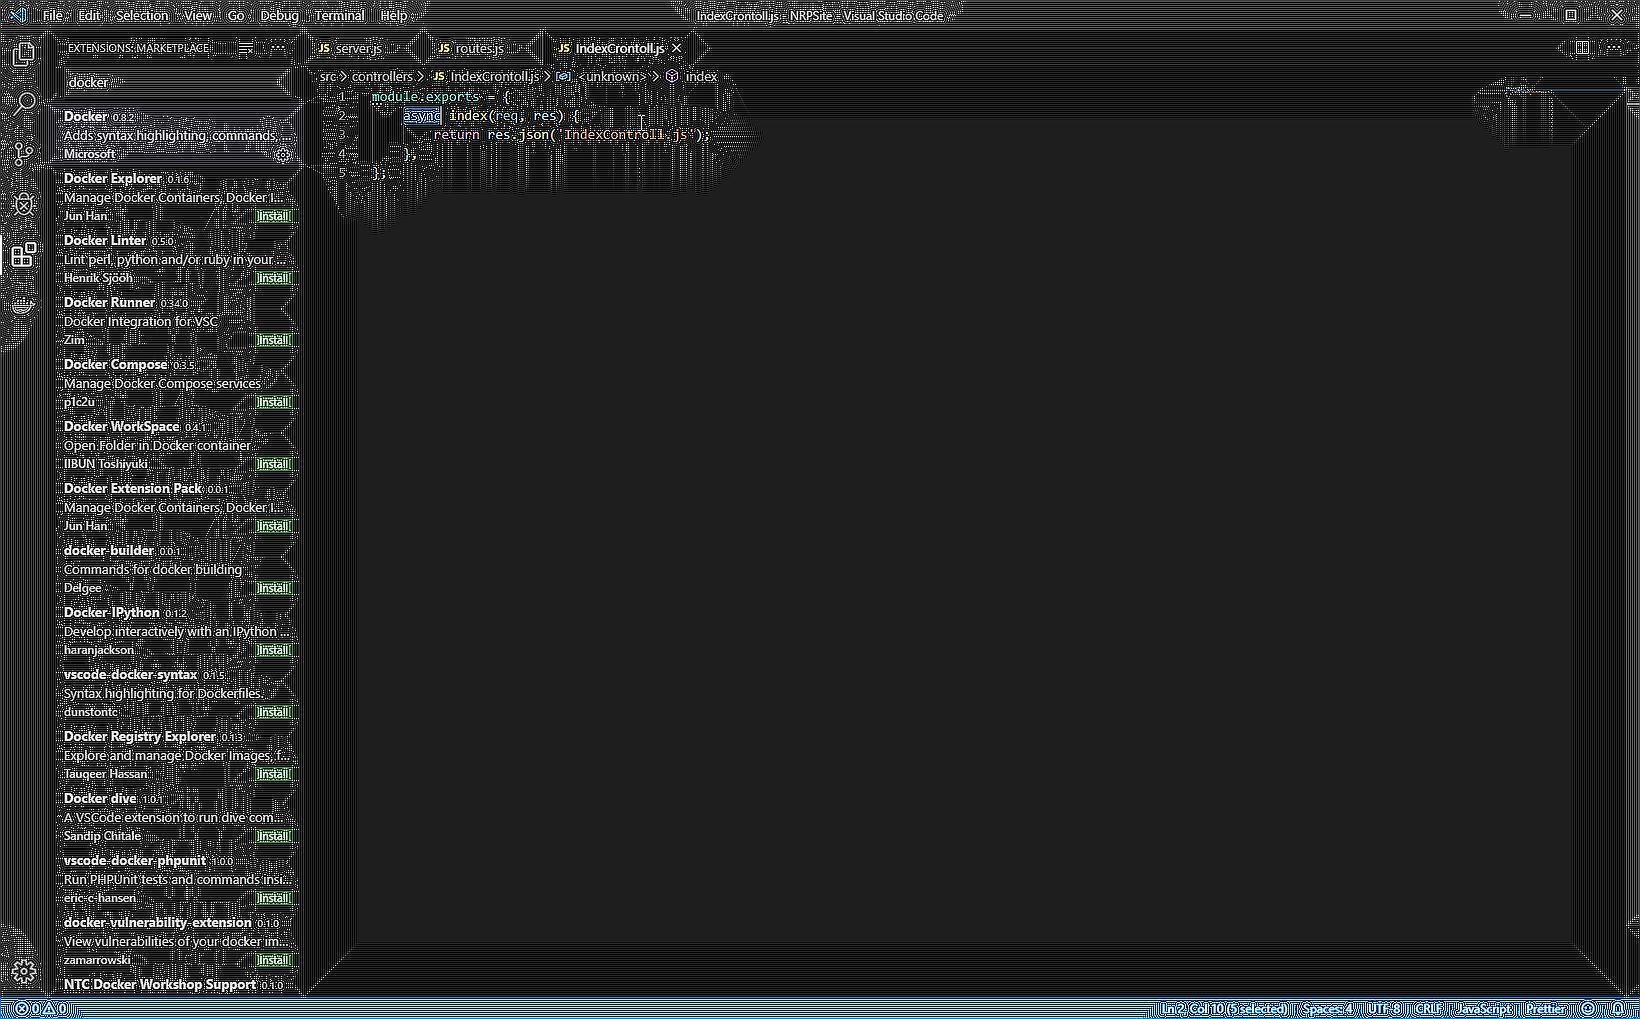The height and width of the screenshot is (1019, 1640).
Task: Change file encoding UTF-8 in status bar
Action: (x=1384, y=1009)
